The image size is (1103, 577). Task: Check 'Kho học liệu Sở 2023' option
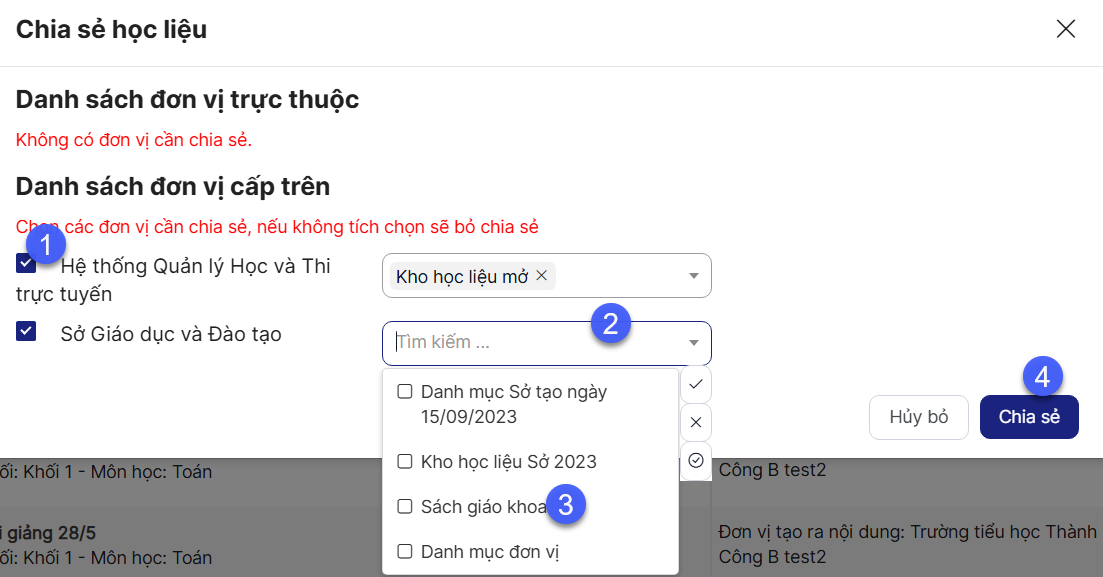pos(405,462)
